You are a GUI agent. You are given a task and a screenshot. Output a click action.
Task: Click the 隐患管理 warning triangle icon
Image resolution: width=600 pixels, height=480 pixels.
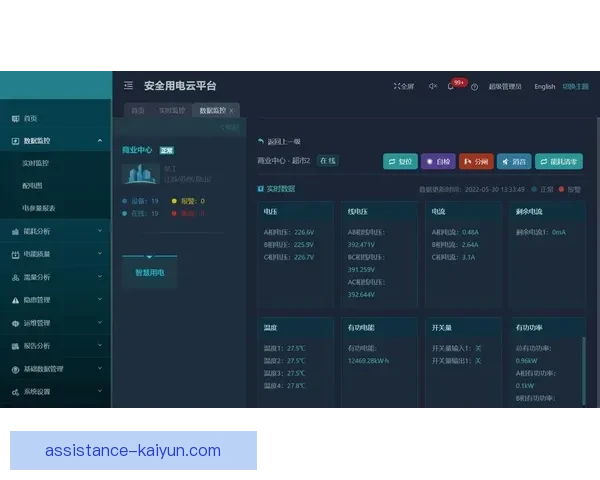(x=15, y=300)
